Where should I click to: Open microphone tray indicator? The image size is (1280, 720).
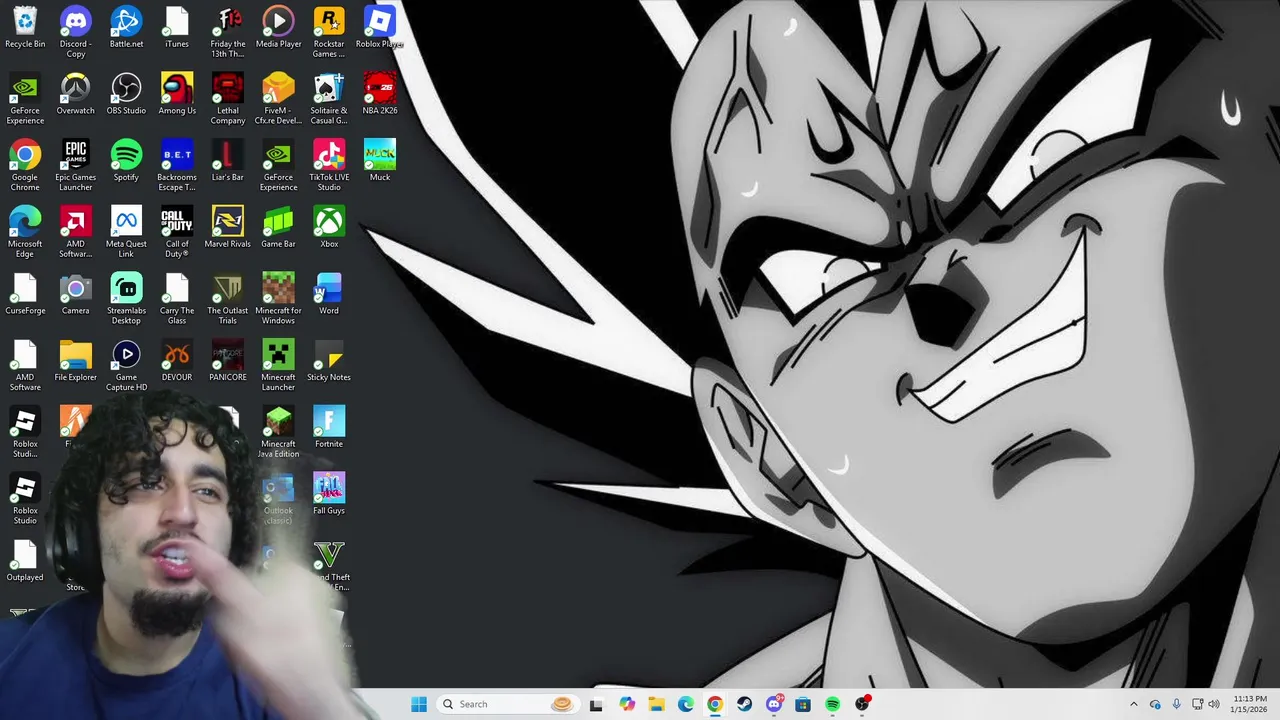[x=1176, y=704]
